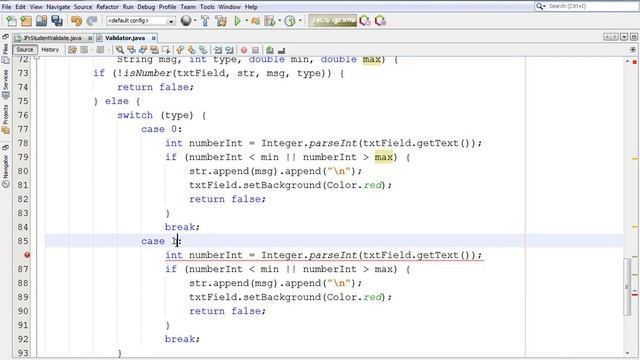Switch editor to History view
Viewport: 640px width, 360px height.
point(50,50)
